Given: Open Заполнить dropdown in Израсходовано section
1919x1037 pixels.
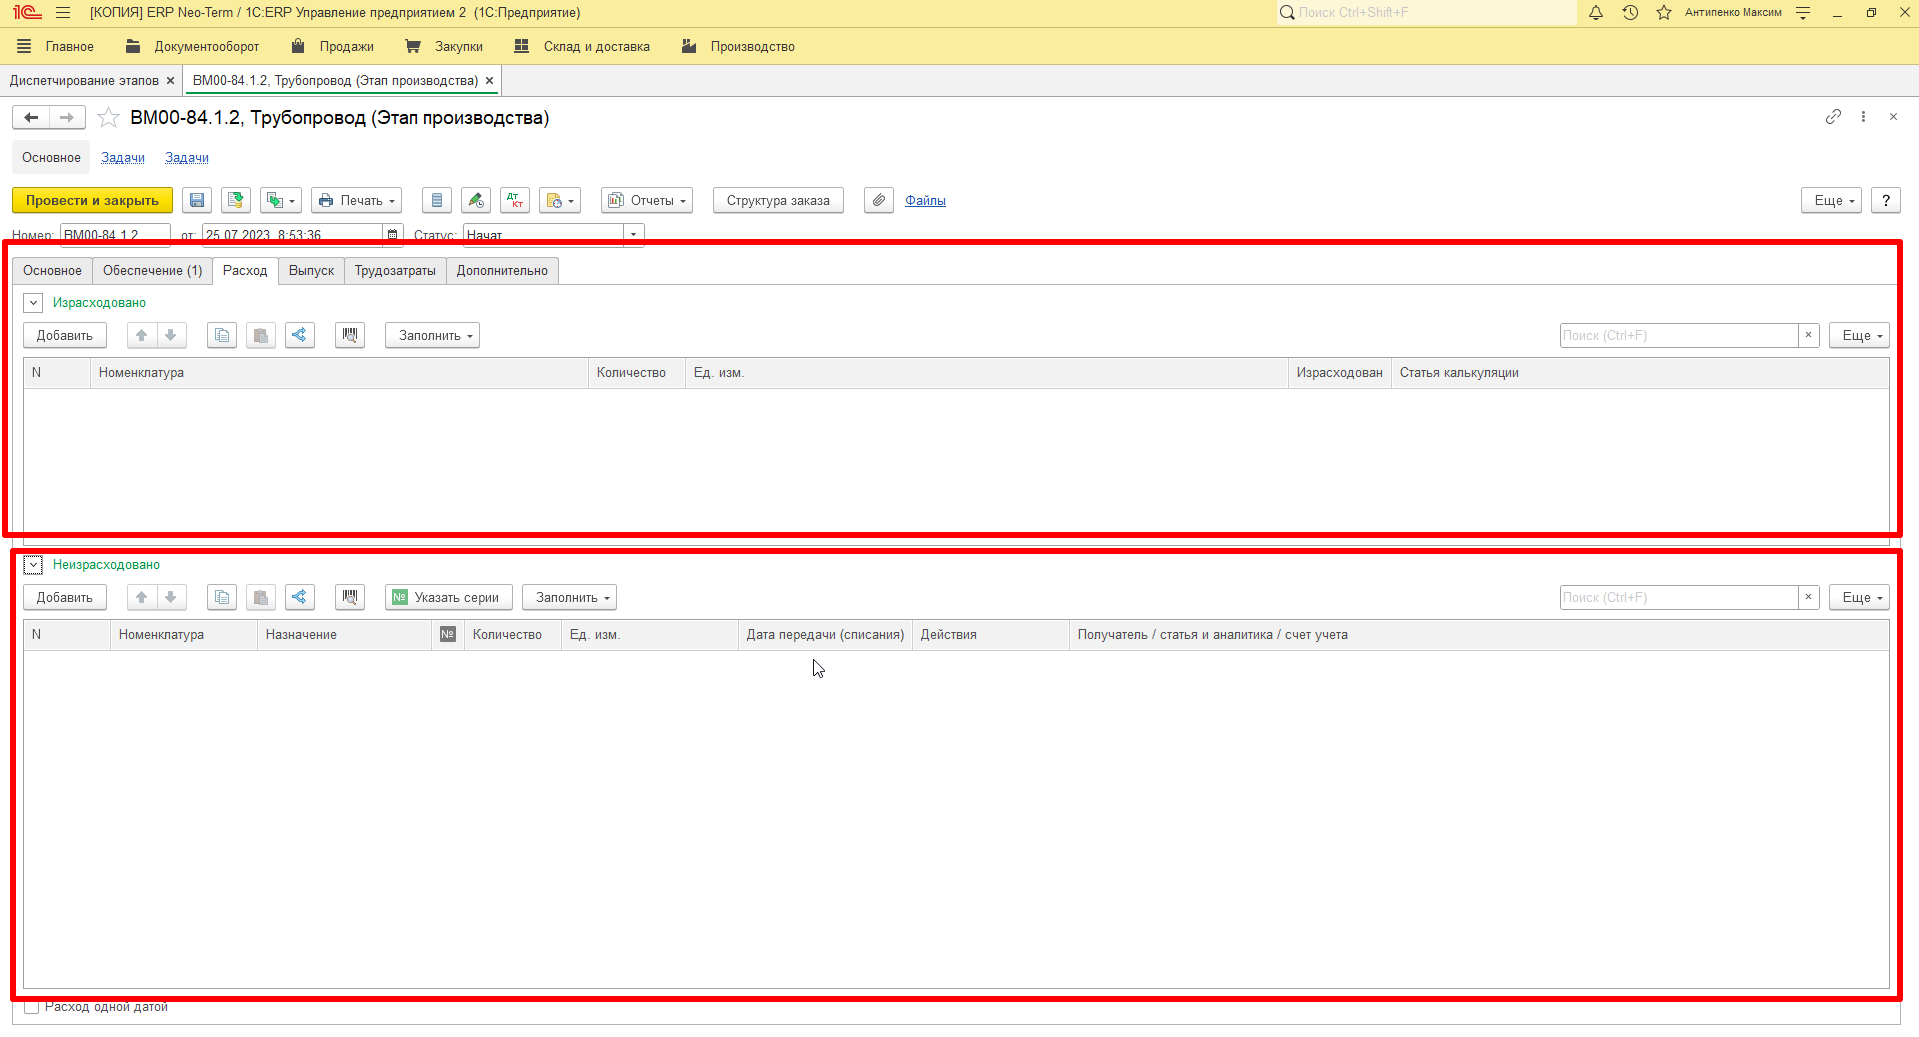Looking at the screenshot, I should point(432,336).
